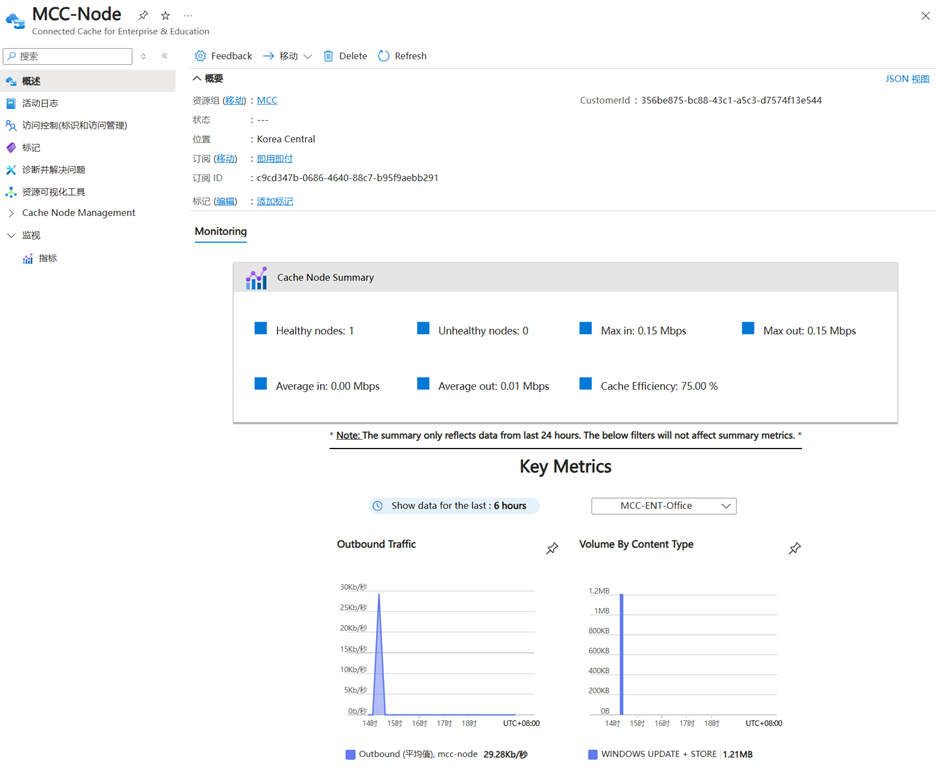Click 资源可视化工具 hierarchy icon
The height and width of the screenshot is (768, 936).
tap(11, 192)
